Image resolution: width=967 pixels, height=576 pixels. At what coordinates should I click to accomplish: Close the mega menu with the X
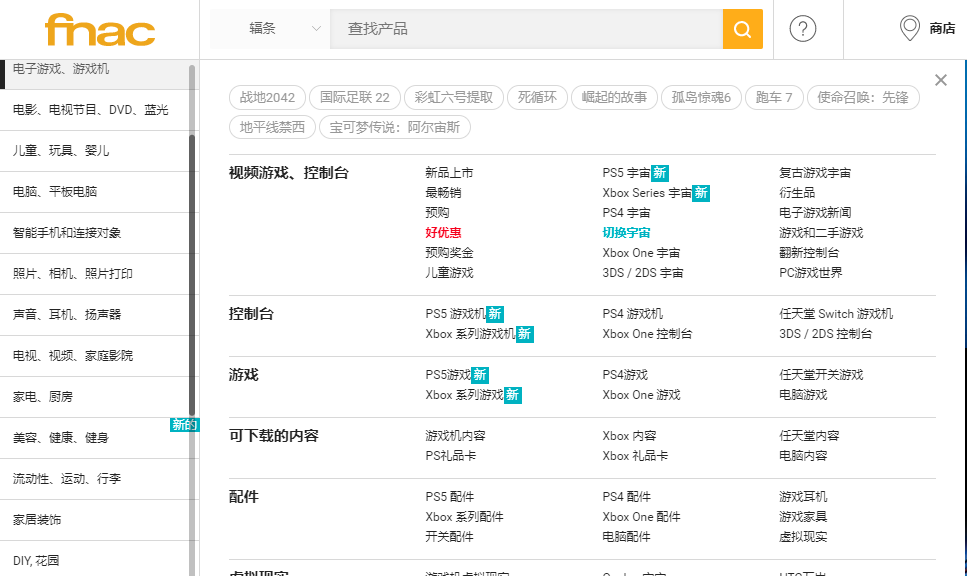(940, 80)
